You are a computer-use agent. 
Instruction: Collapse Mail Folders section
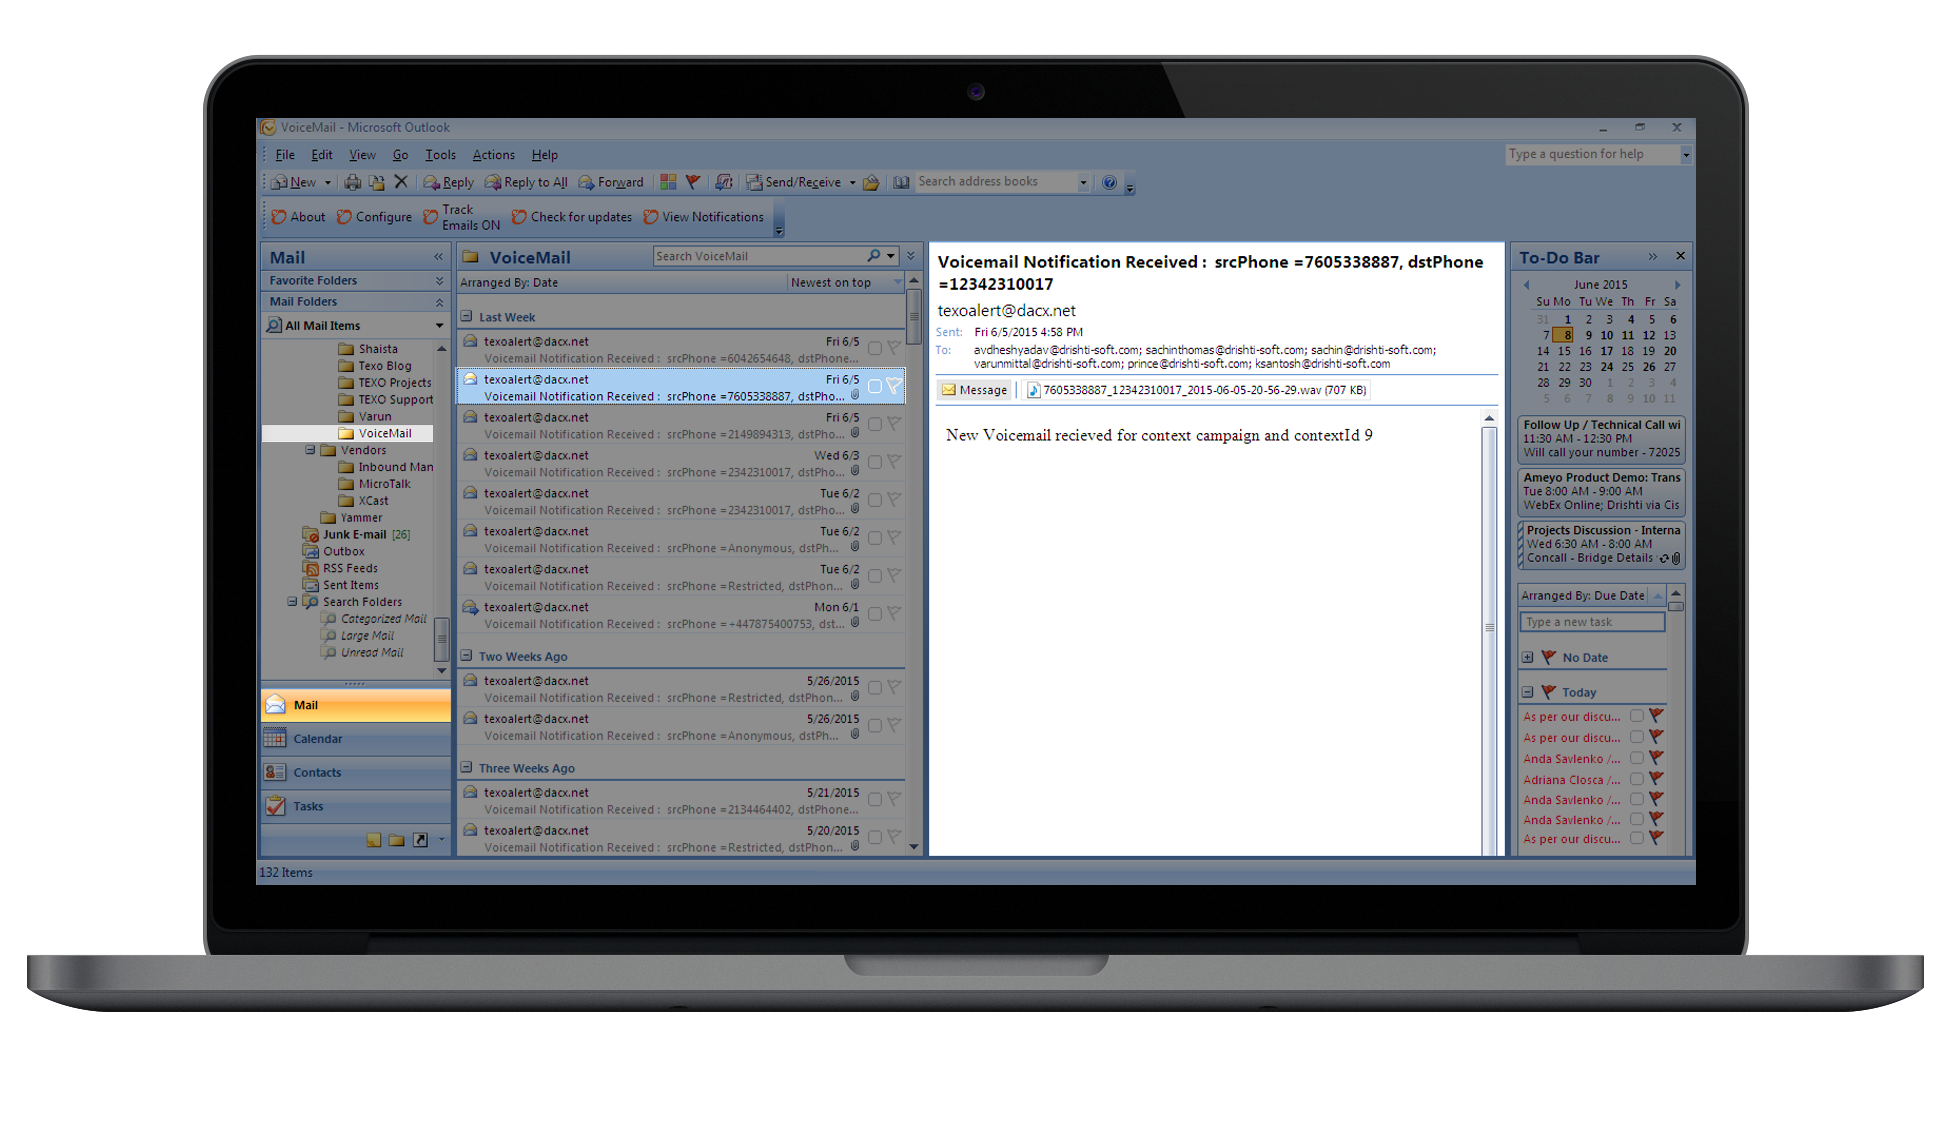tap(438, 302)
